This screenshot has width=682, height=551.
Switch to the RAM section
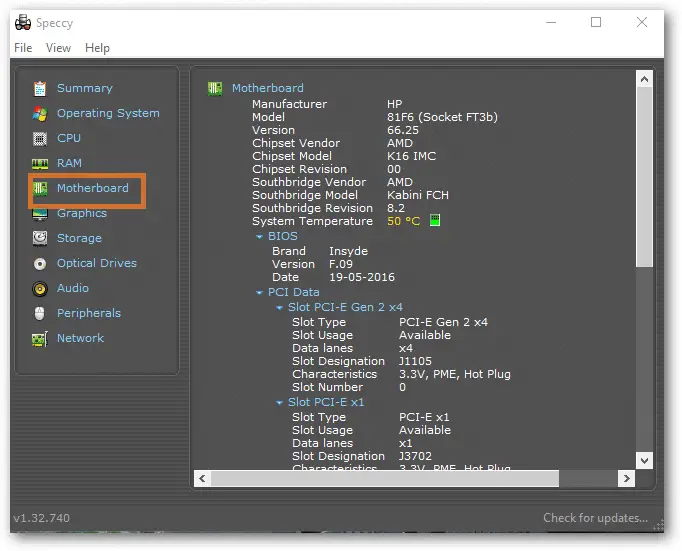tap(69, 163)
